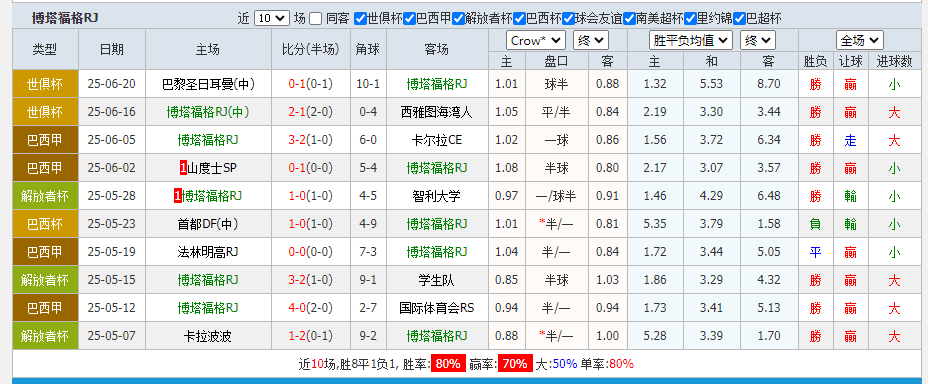Click the 法林明高RJ team link
928x384 pixels.
pyautogui.click(x=208, y=252)
